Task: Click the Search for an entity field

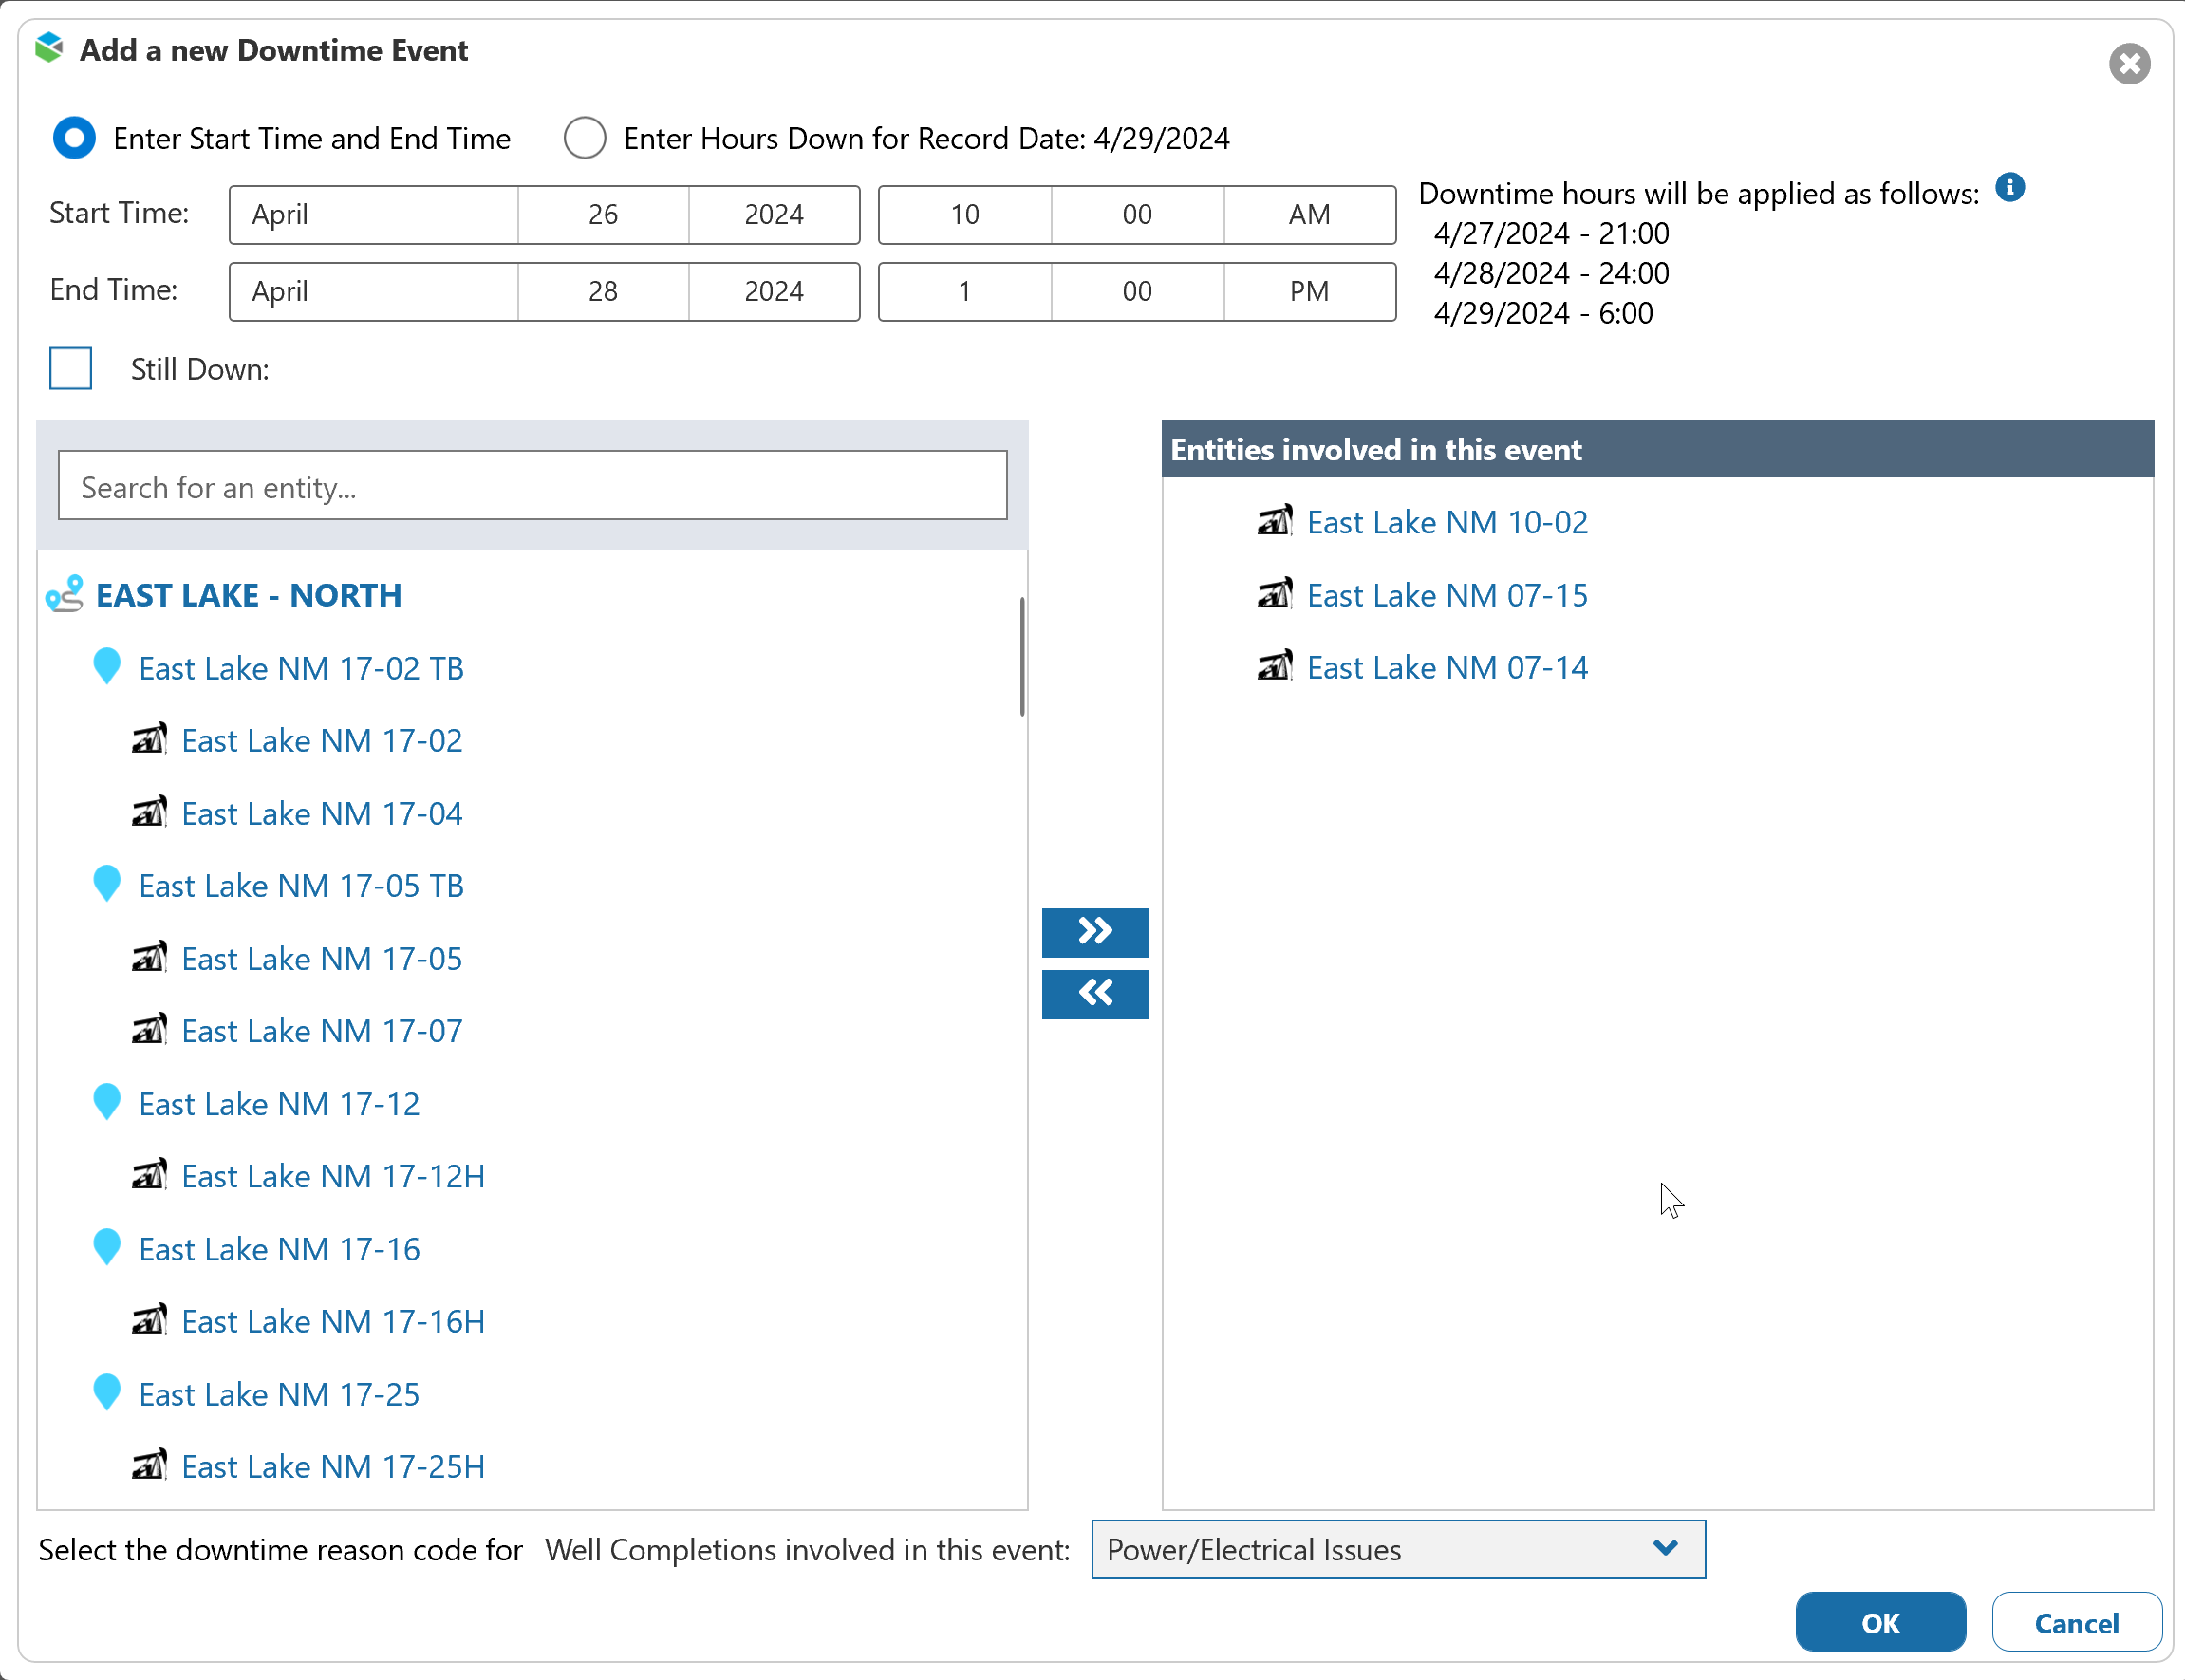Action: click(532, 486)
